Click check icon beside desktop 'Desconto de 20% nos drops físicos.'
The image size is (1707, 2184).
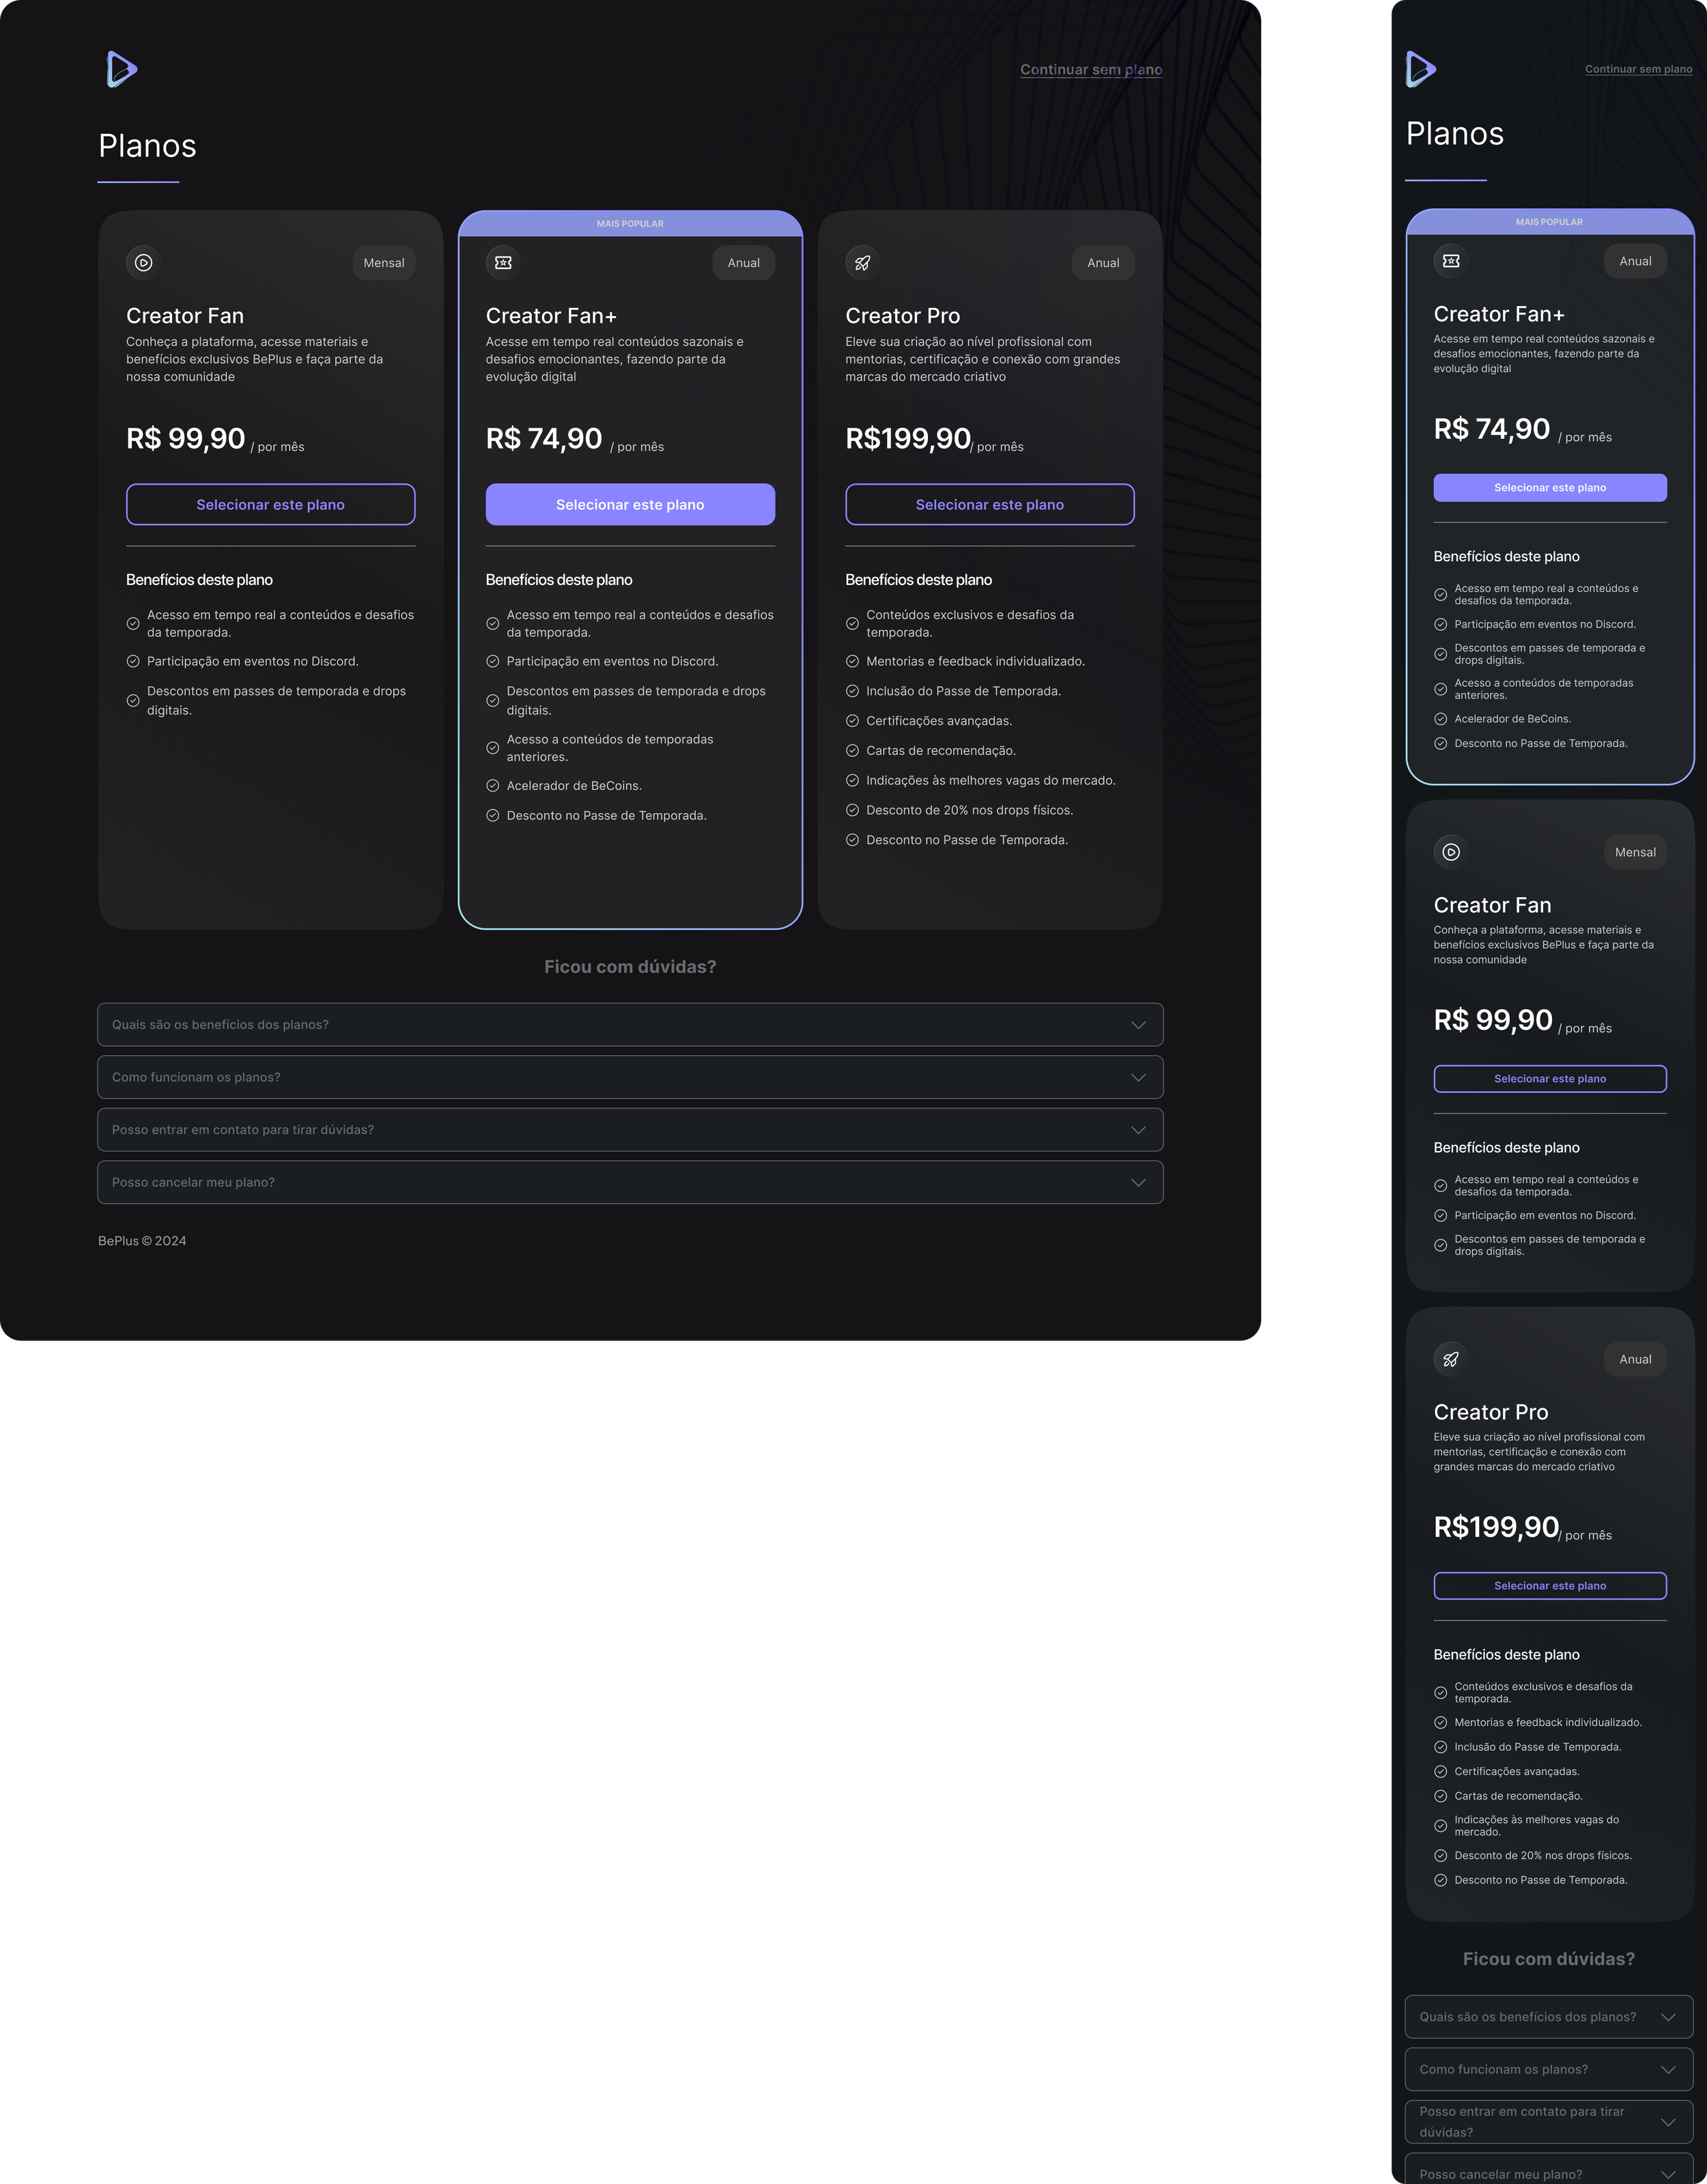pos(852,810)
